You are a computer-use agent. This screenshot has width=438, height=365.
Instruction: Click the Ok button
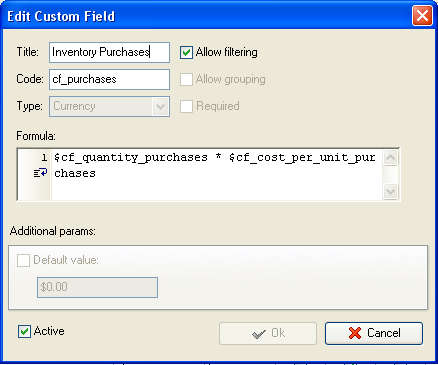(x=268, y=333)
